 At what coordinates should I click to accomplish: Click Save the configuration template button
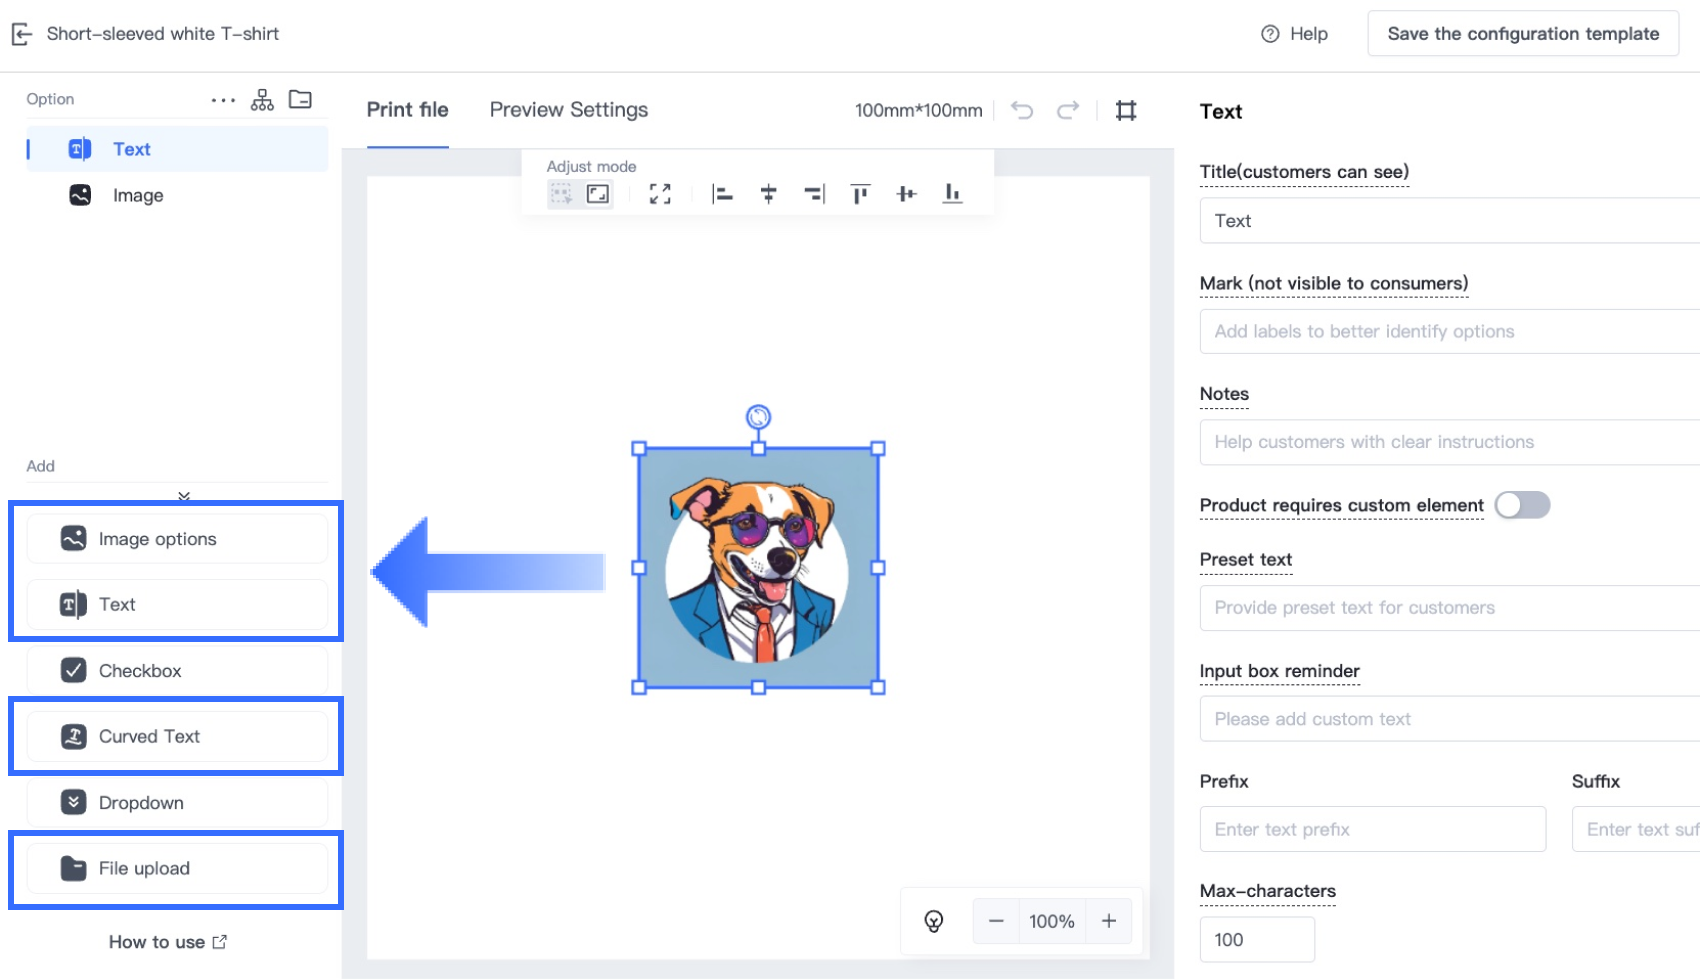click(1523, 34)
